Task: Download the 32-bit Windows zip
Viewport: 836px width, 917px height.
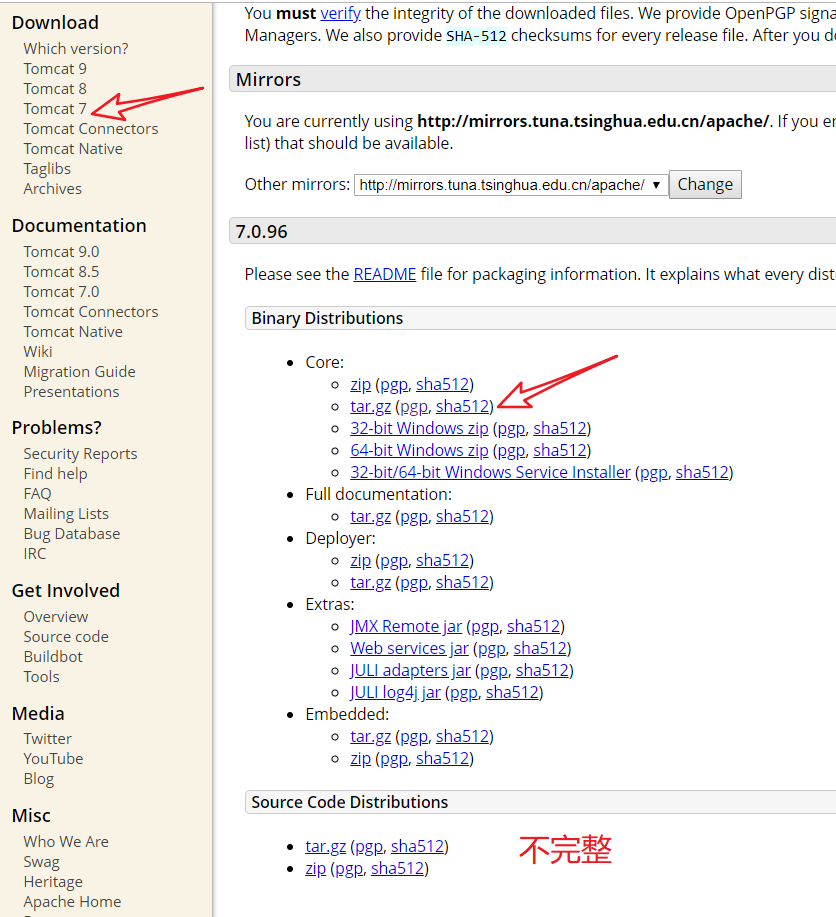Action: pyautogui.click(x=419, y=429)
